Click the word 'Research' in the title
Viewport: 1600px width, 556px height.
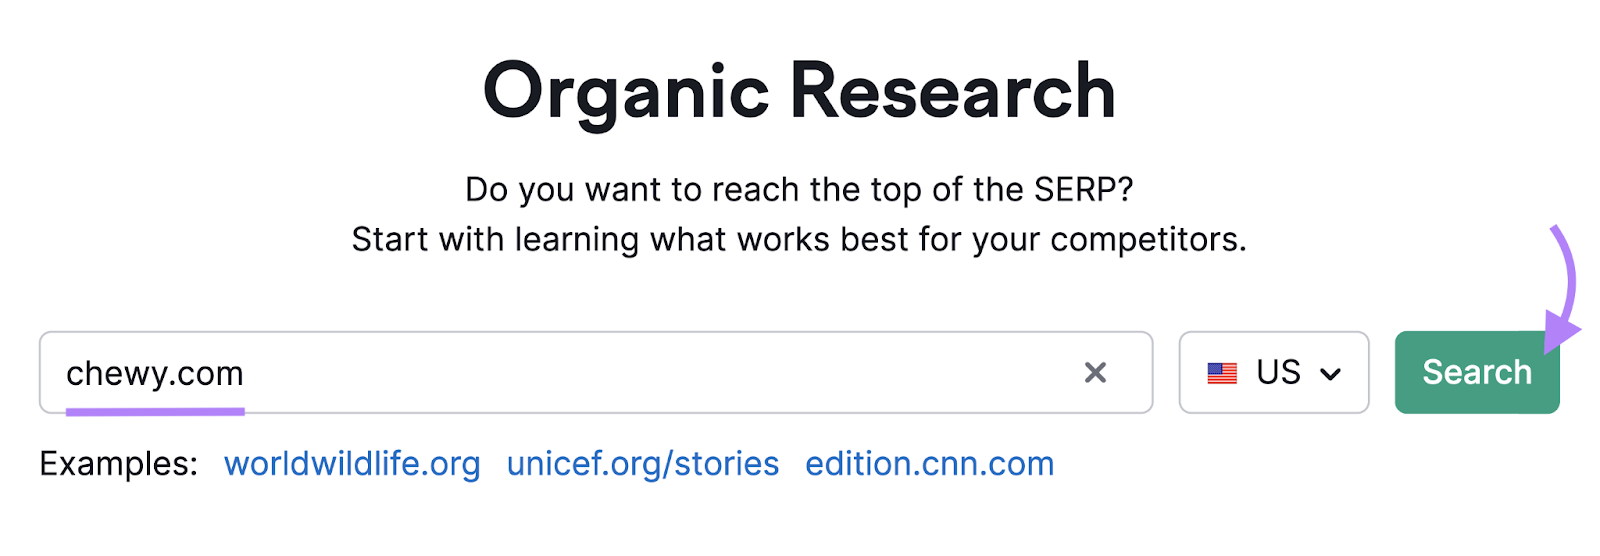[x=952, y=91]
